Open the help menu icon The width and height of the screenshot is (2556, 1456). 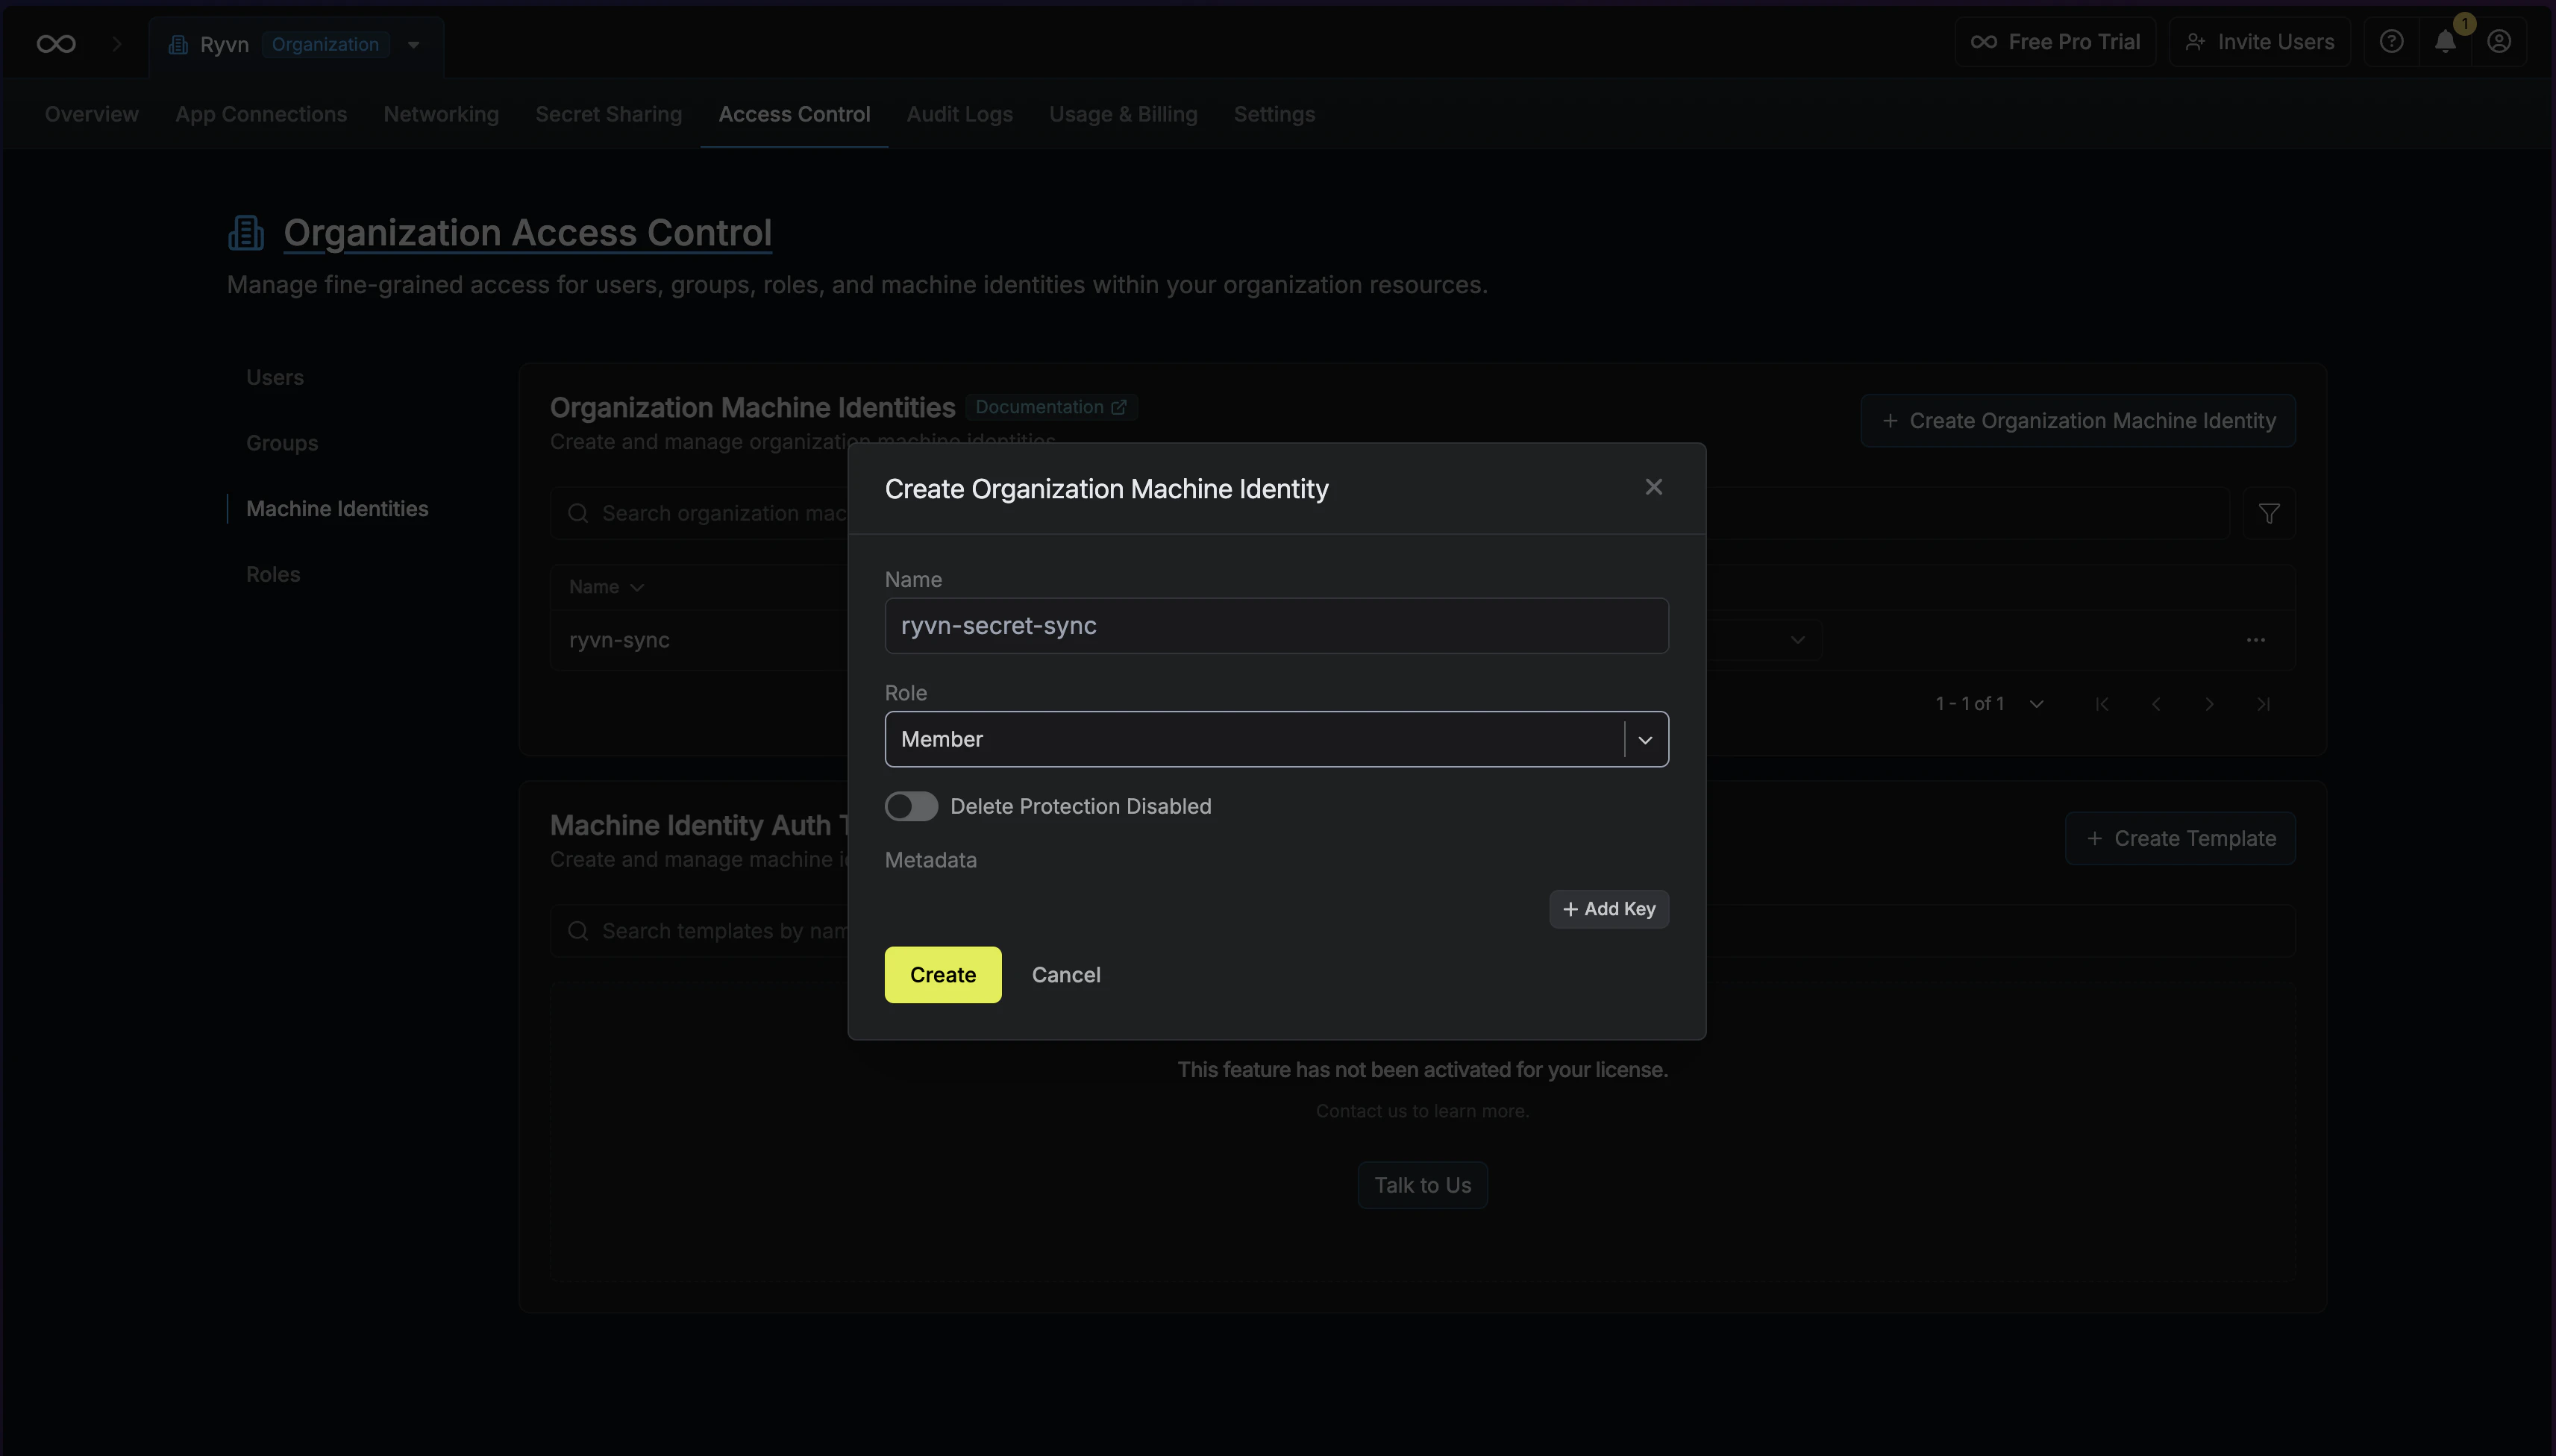coord(2391,41)
